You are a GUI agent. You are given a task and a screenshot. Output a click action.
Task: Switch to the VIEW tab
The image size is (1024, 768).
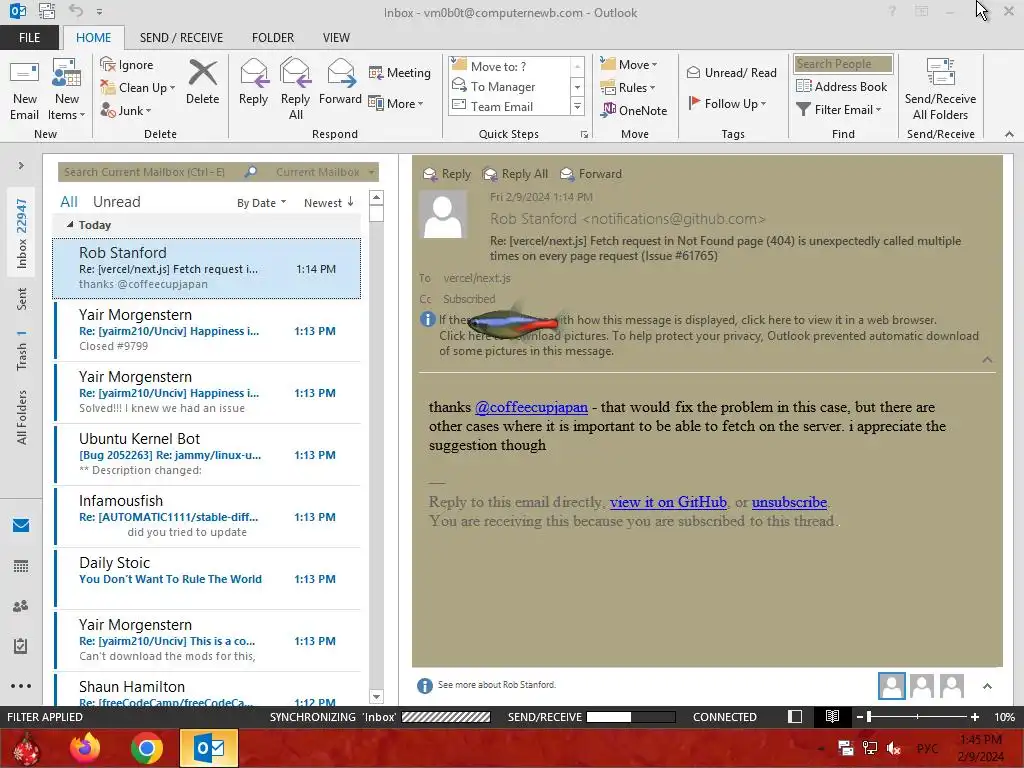336,37
